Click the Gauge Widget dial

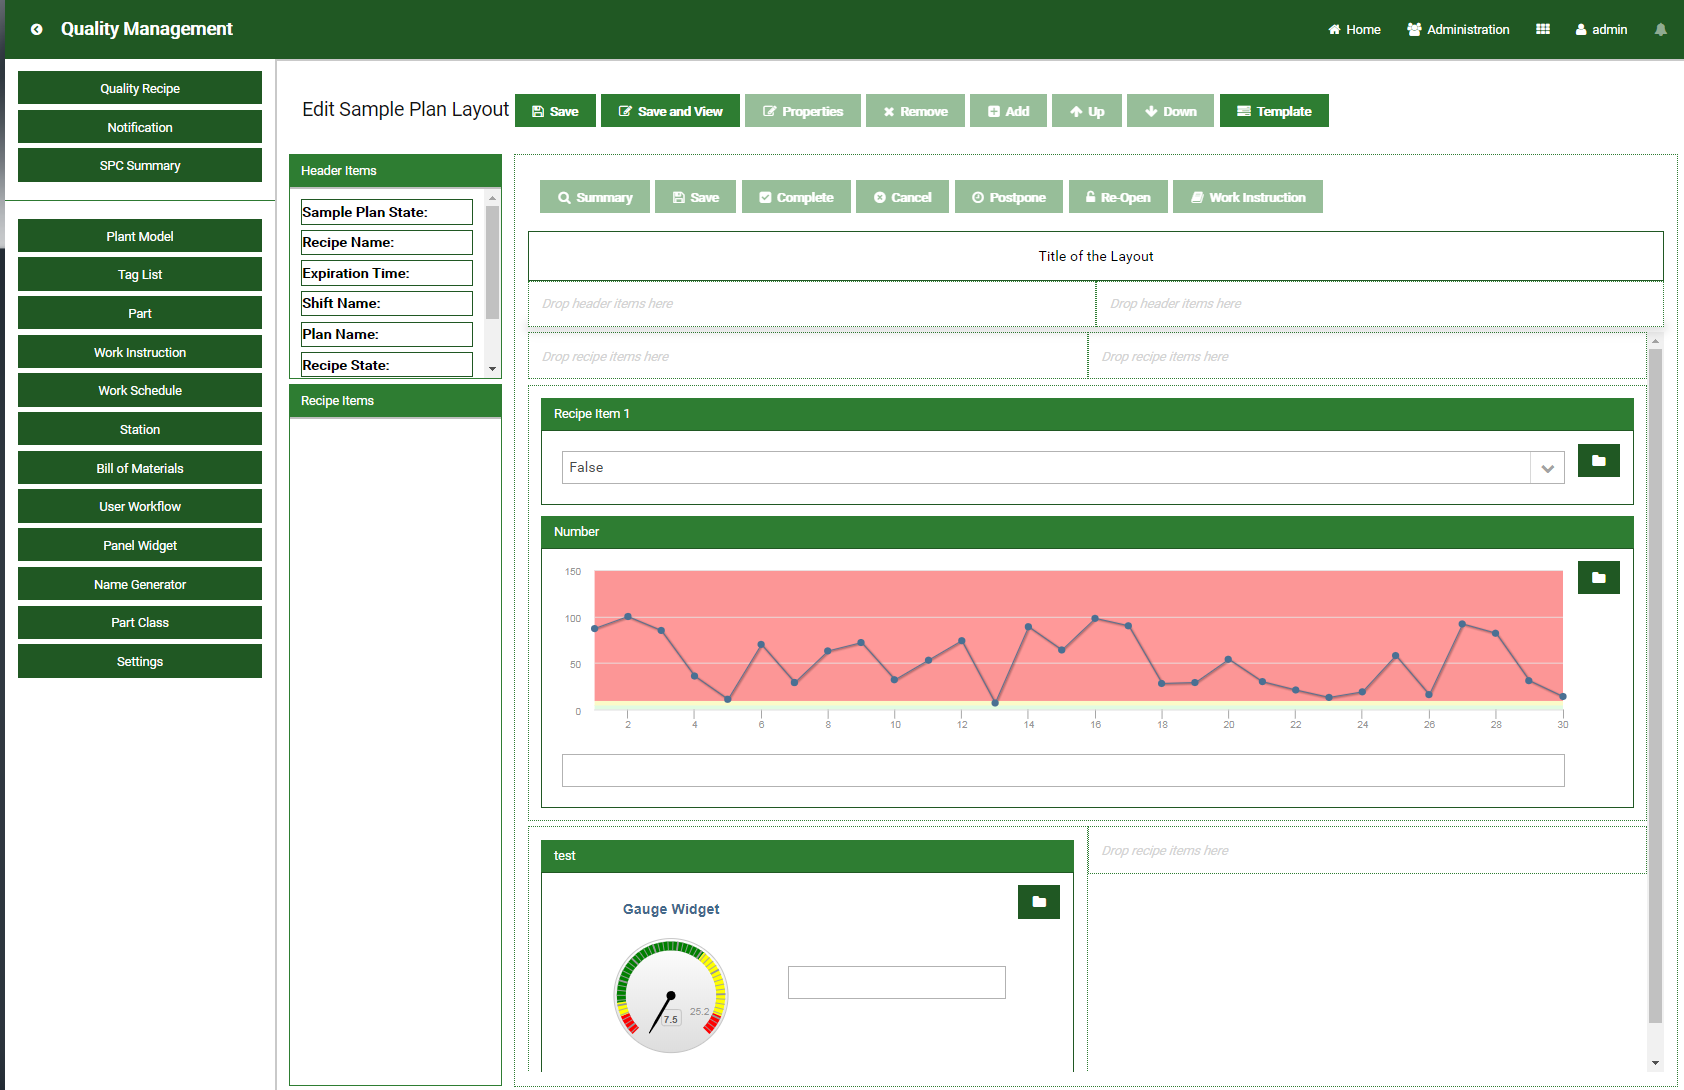[x=671, y=996]
